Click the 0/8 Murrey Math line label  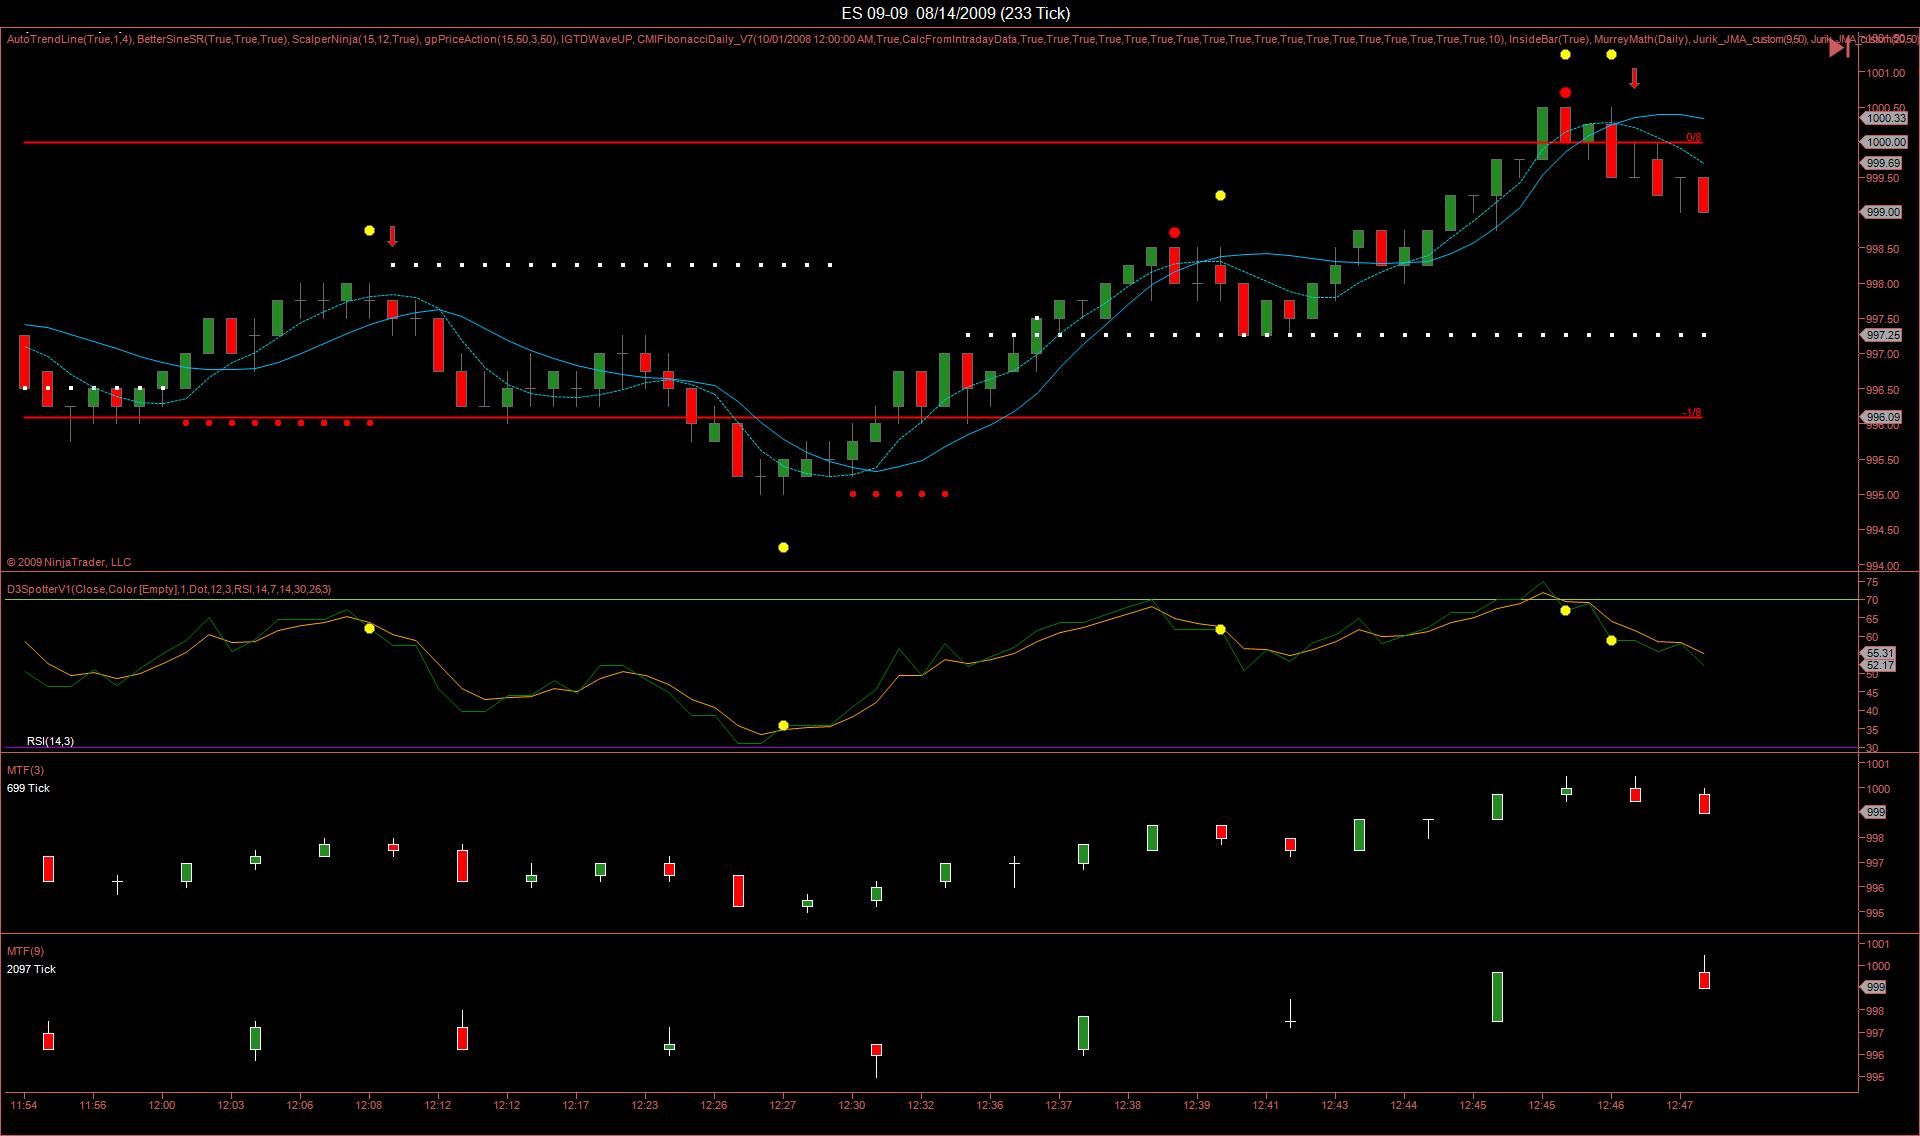click(x=1693, y=137)
